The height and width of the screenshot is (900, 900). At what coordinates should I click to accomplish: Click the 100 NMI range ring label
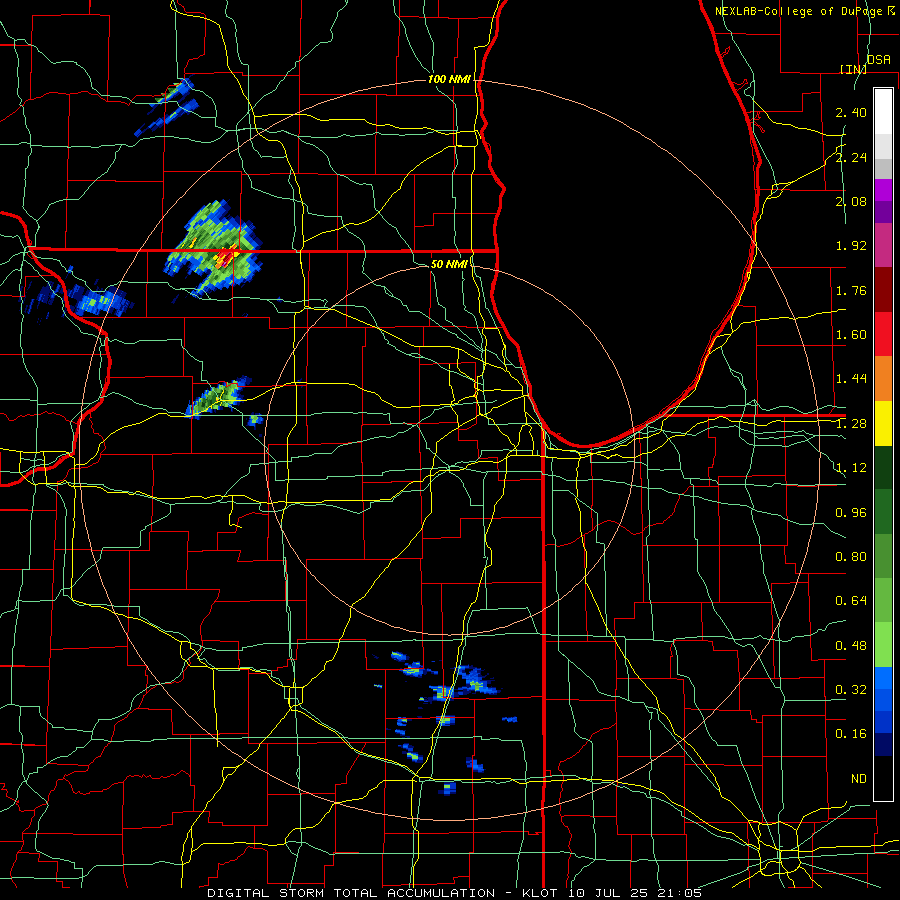[449, 79]
